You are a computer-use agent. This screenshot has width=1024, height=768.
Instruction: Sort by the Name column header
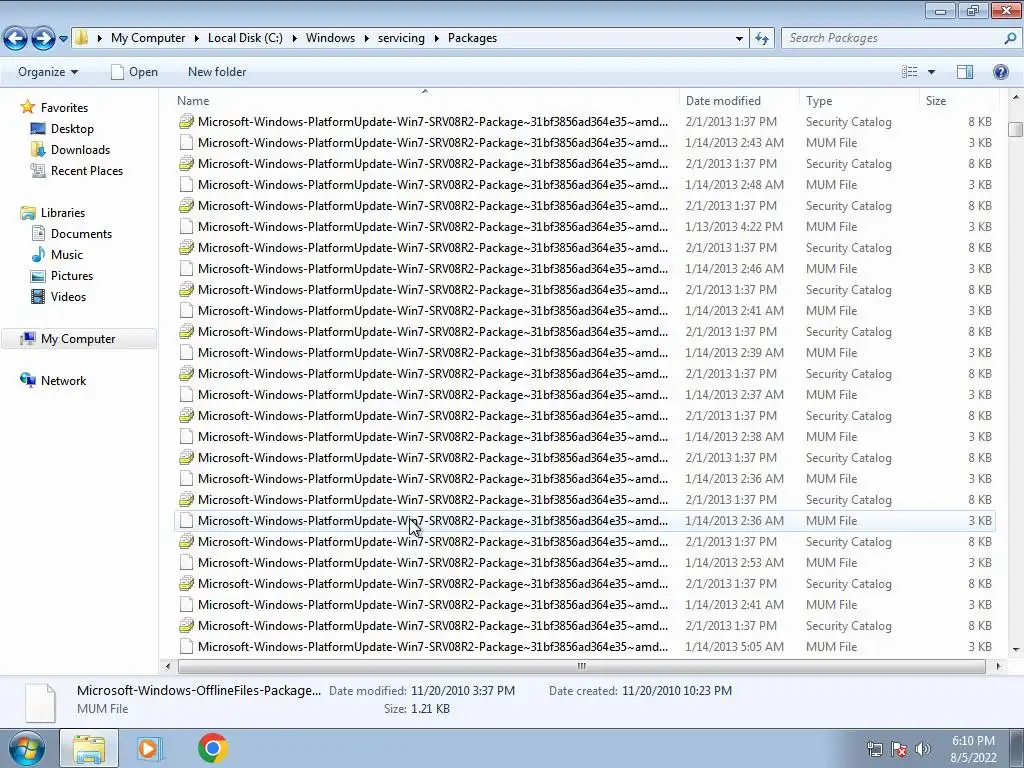(x=427, y=101)
